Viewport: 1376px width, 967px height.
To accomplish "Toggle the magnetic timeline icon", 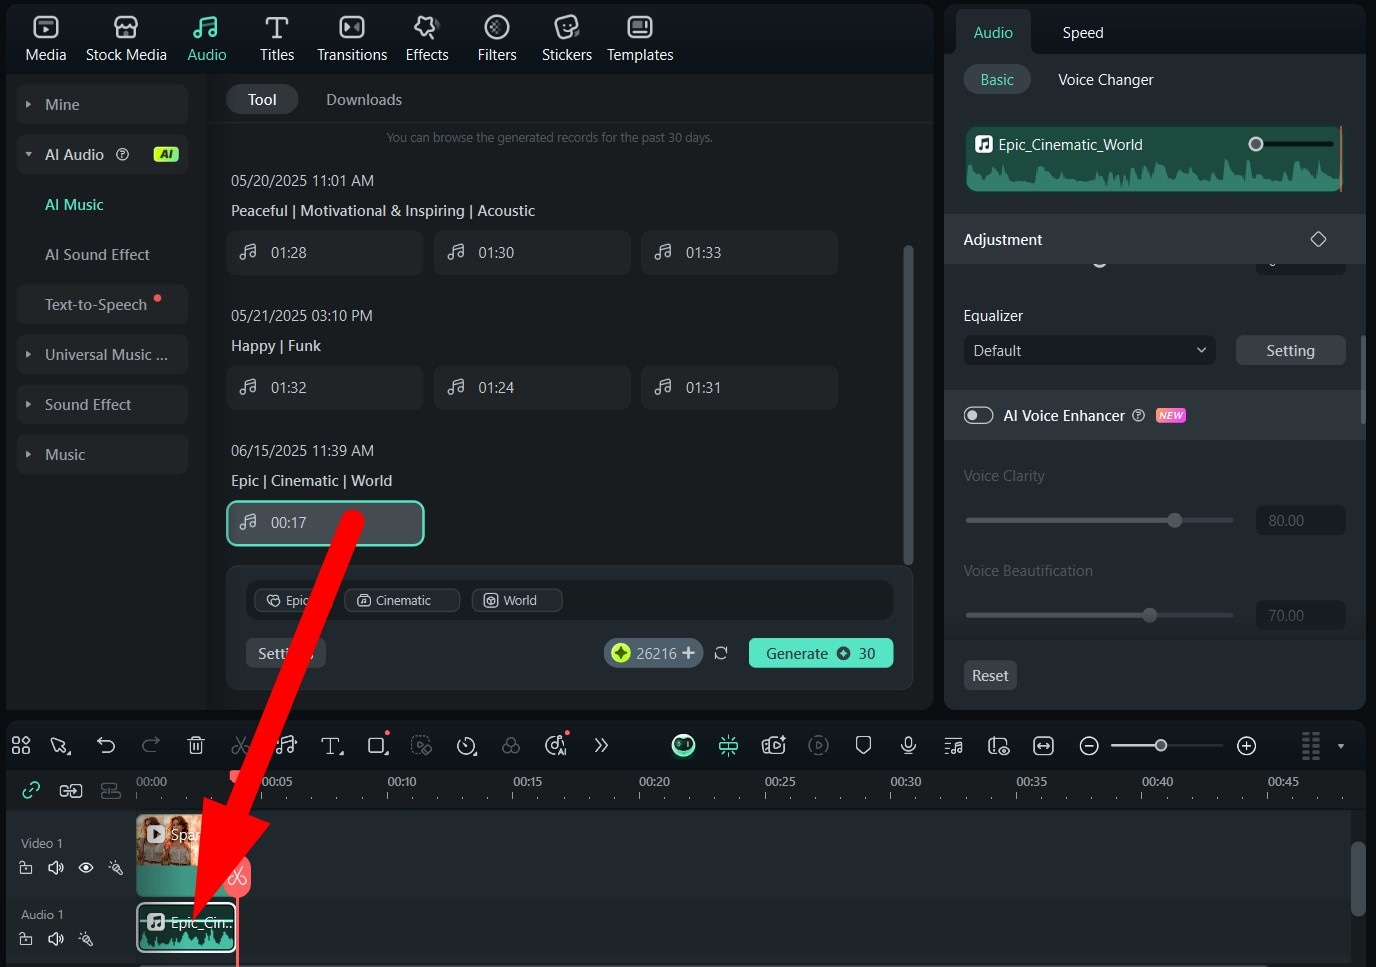I will click(x=728, y=745).
